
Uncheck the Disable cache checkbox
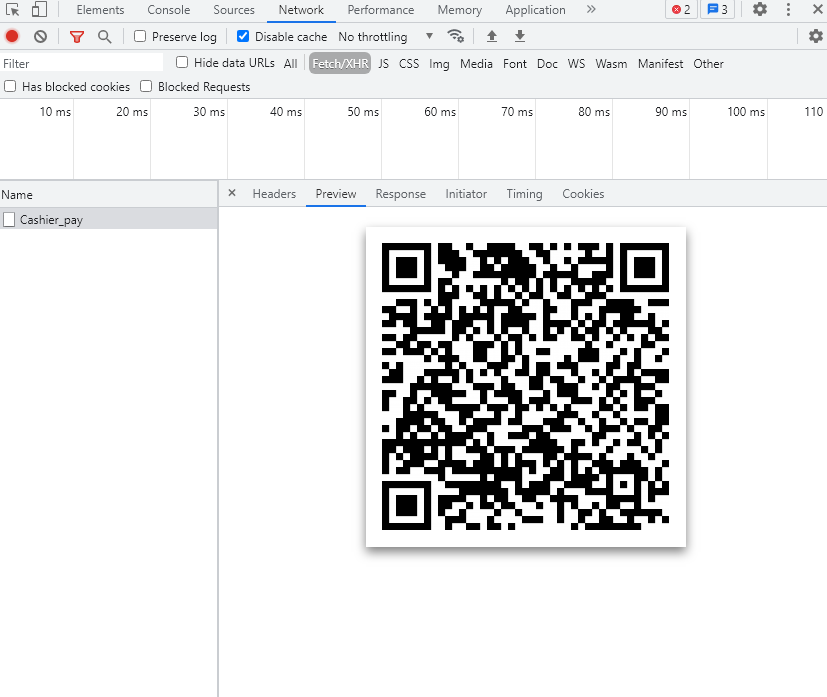point(243,36)
